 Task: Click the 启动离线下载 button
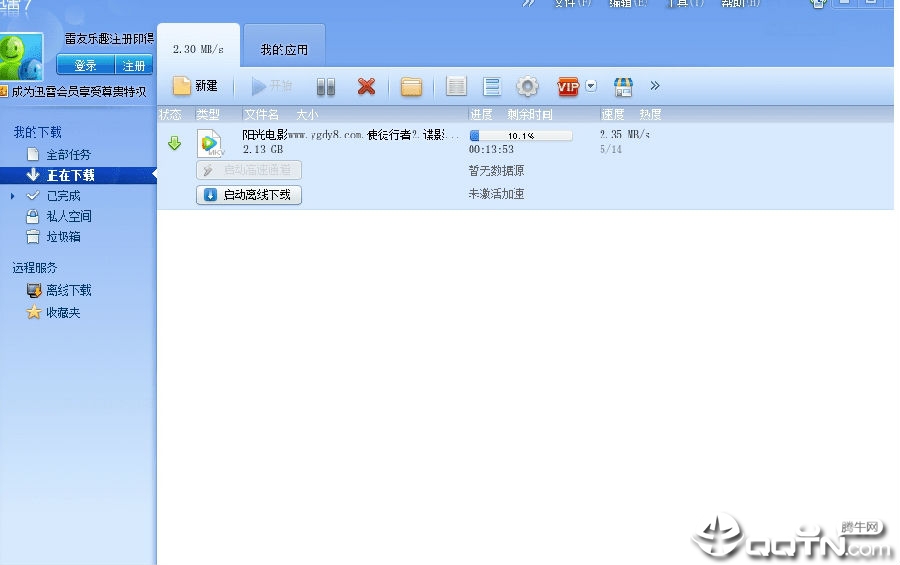tap(249, 195)
